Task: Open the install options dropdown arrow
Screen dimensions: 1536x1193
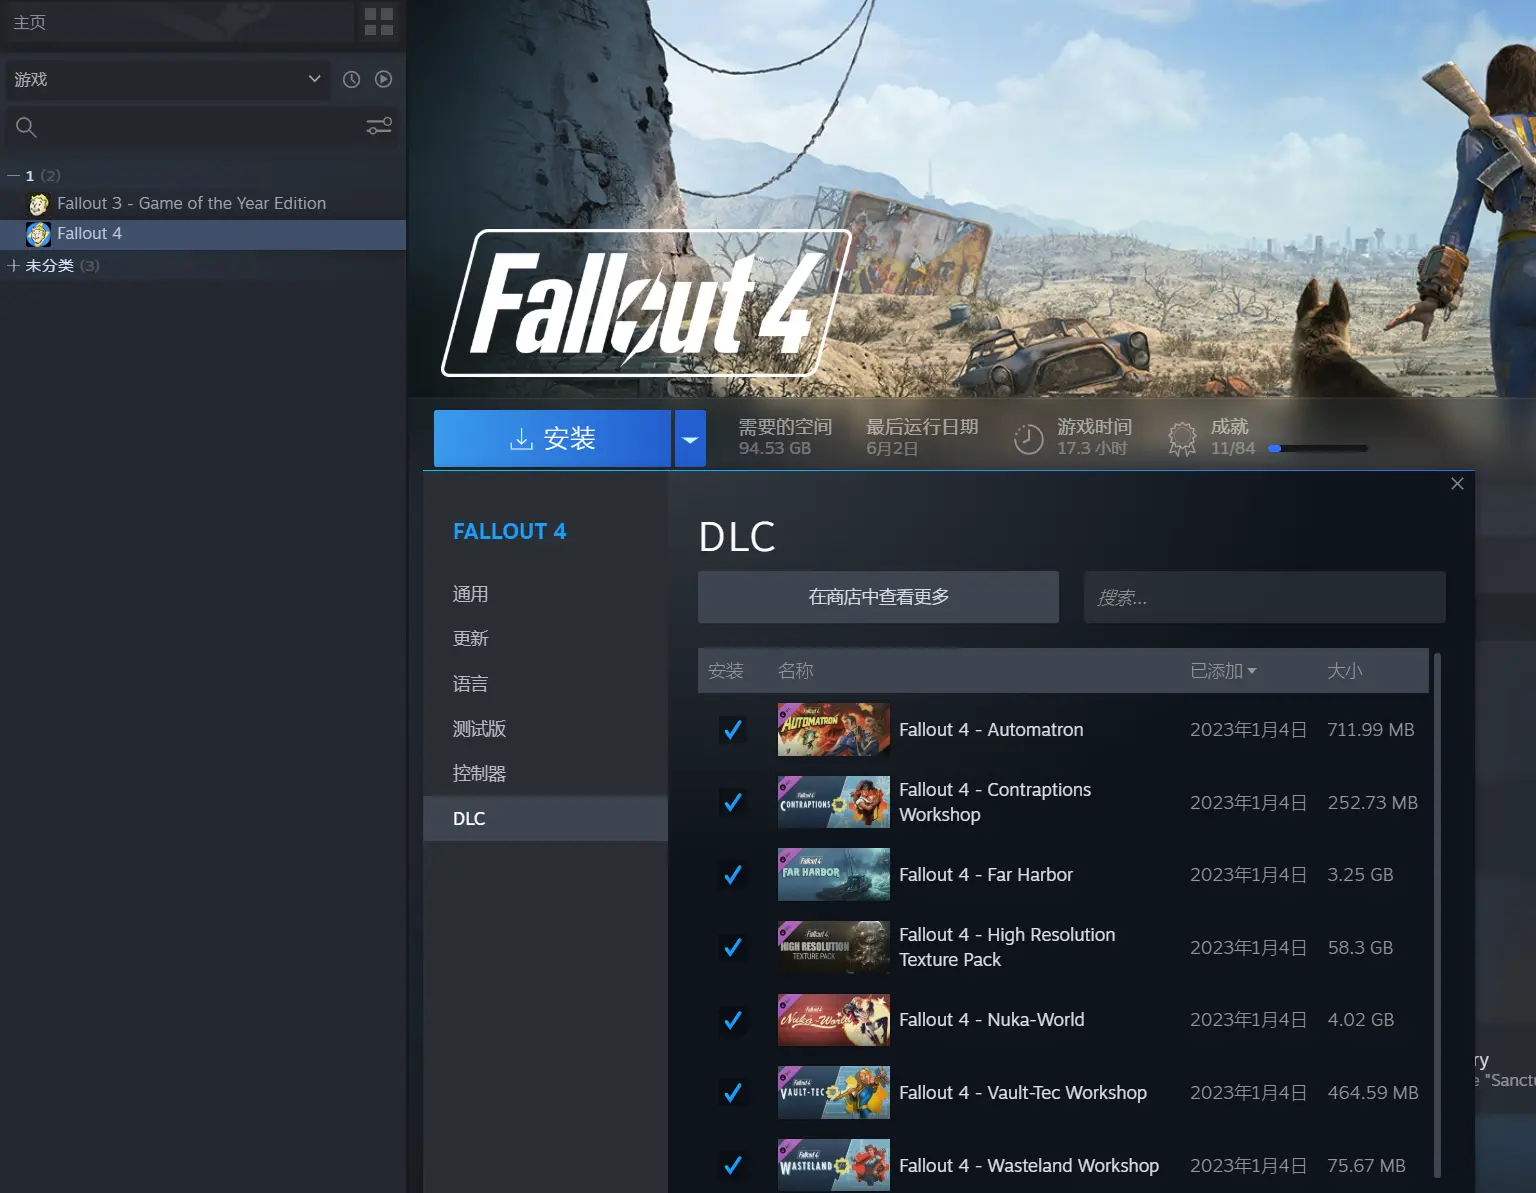Action: (x=690, y=439)
